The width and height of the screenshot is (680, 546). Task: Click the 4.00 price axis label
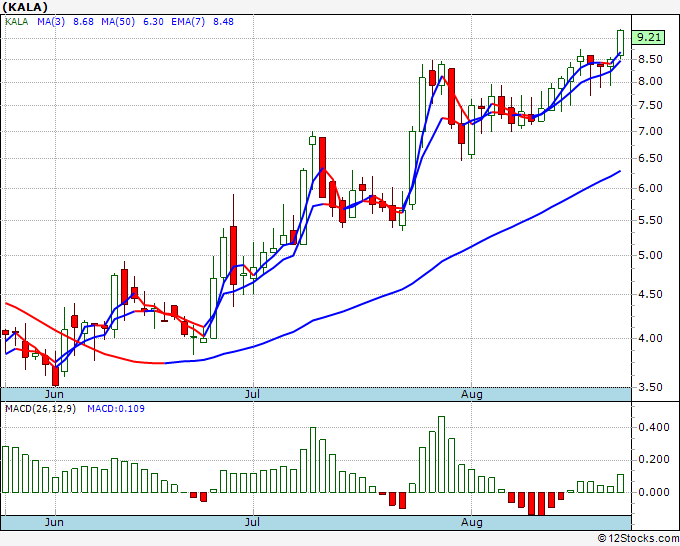[650, 338]
